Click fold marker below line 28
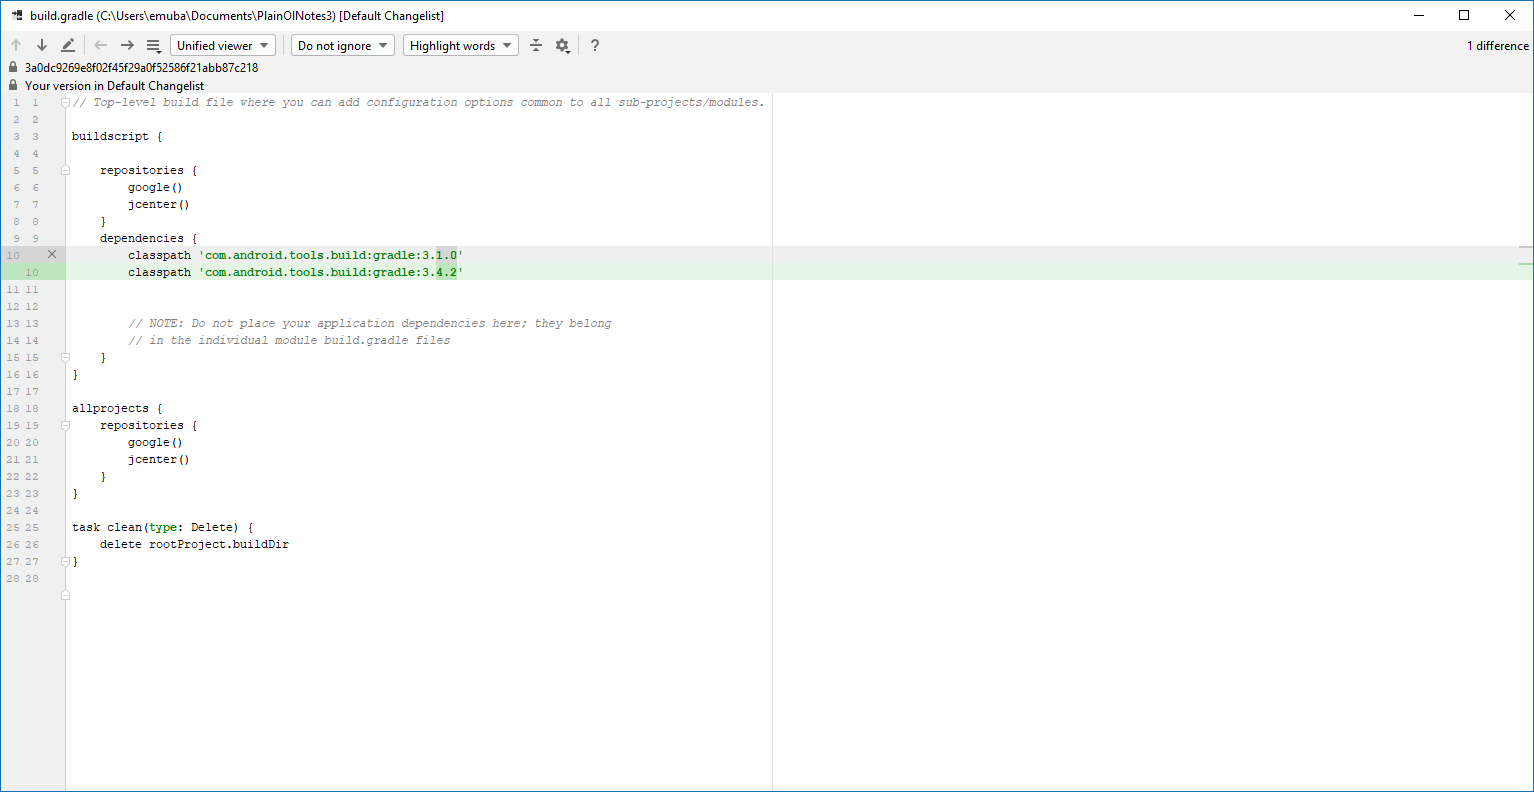1534x792 pixels. pyautogui.click(x=65, y=595)
